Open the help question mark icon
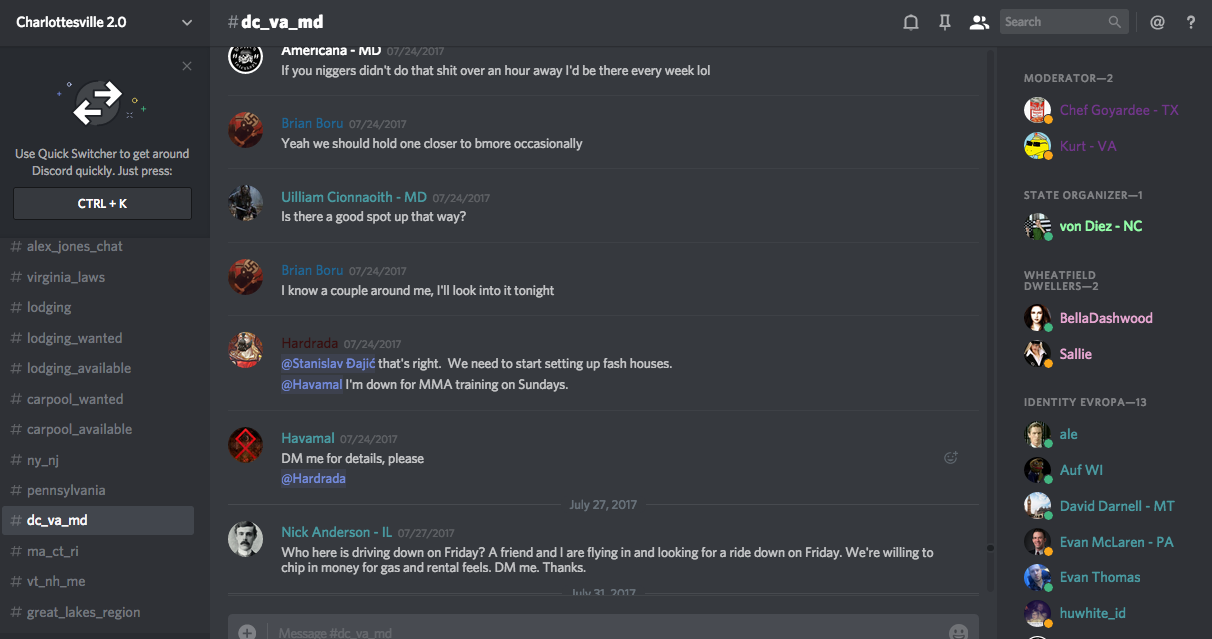The width and height of the screenshot is (1212, 639). [1191, 22]
